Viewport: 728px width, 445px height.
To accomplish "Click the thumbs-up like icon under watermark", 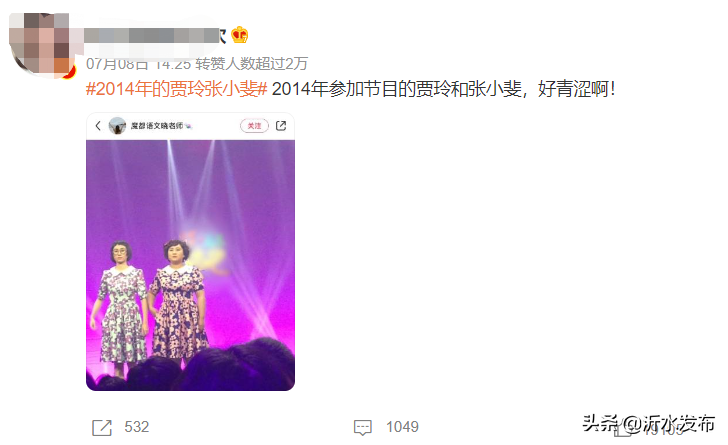I will tap(623, 430).
